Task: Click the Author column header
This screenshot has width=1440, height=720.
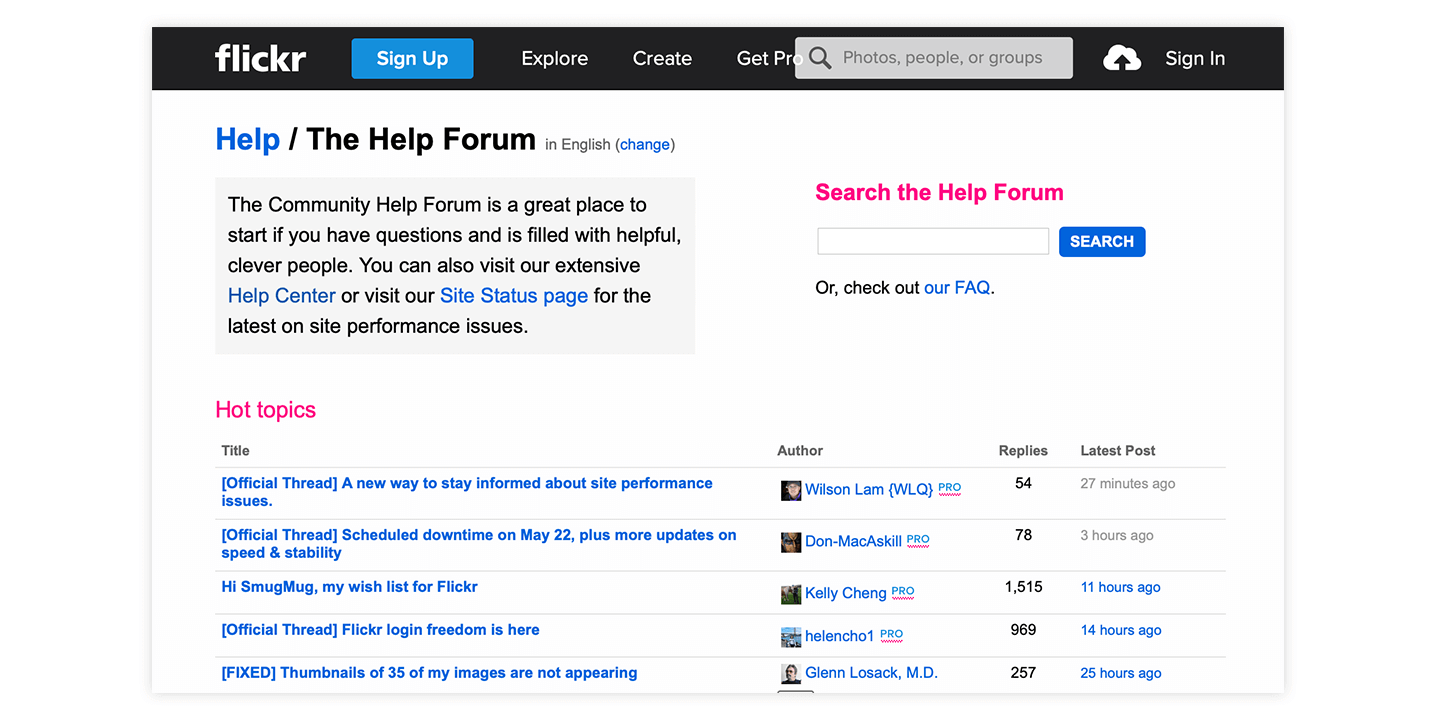Action: [x=800, y=451]
